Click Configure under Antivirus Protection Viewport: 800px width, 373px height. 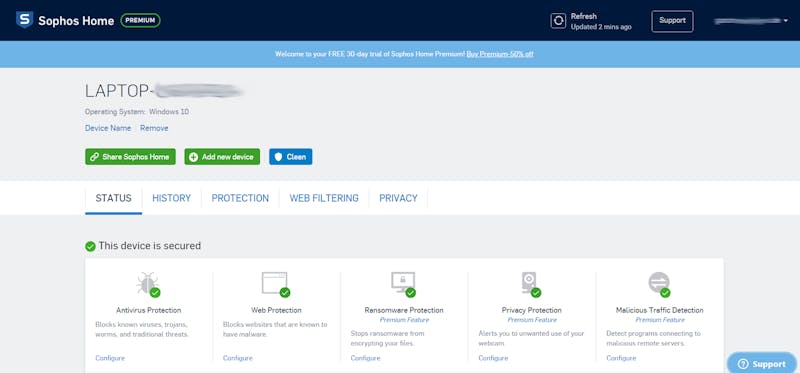pyautogui.click(x=110, y=358)
